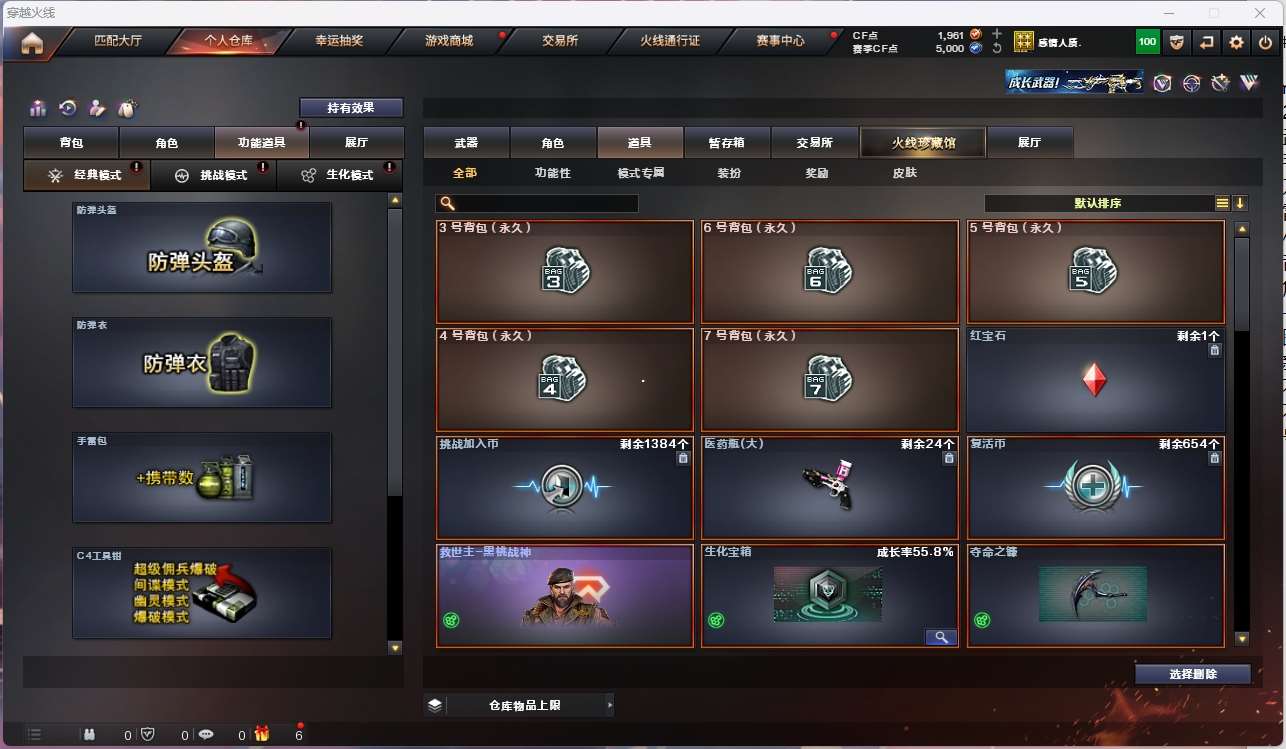Screen dimensions: 1286x749
Task: Open the 默认排序 sort dropdown
Action: coord(1098,203)
